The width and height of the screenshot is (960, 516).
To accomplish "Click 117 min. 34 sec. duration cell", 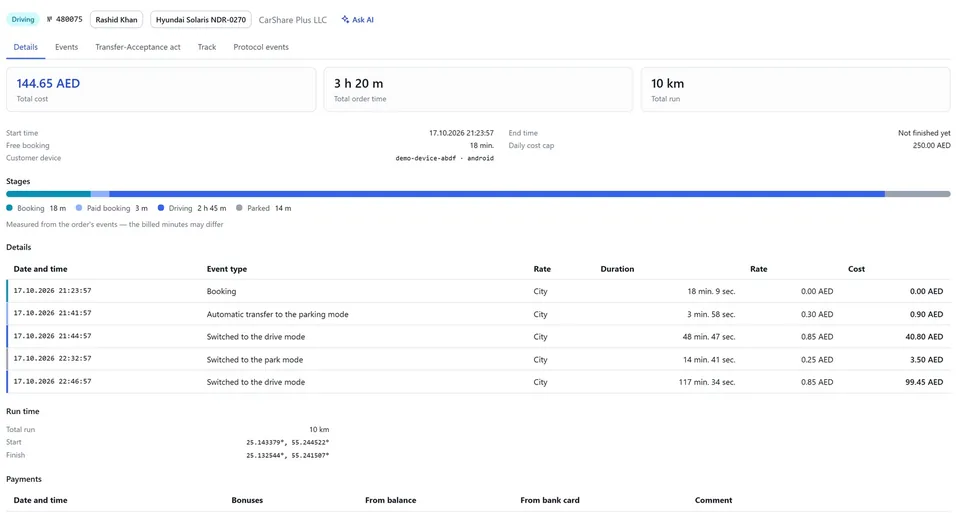I will coord(707,382).
